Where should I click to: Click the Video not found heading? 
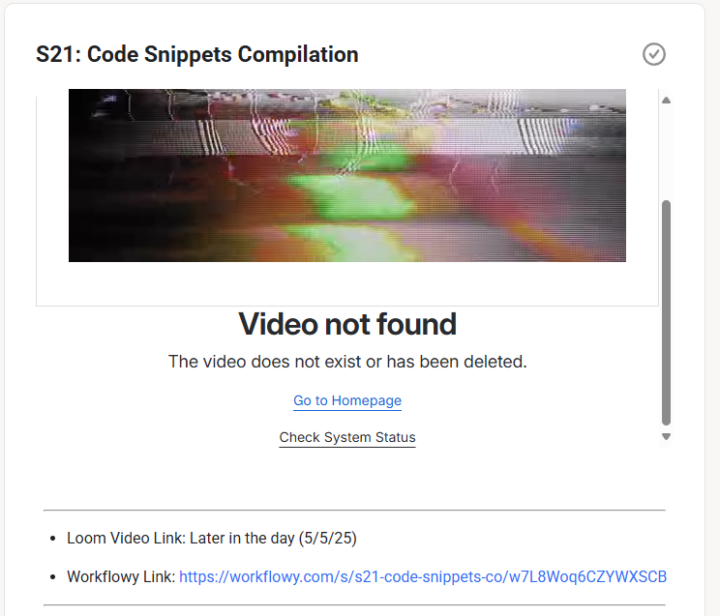348,324
